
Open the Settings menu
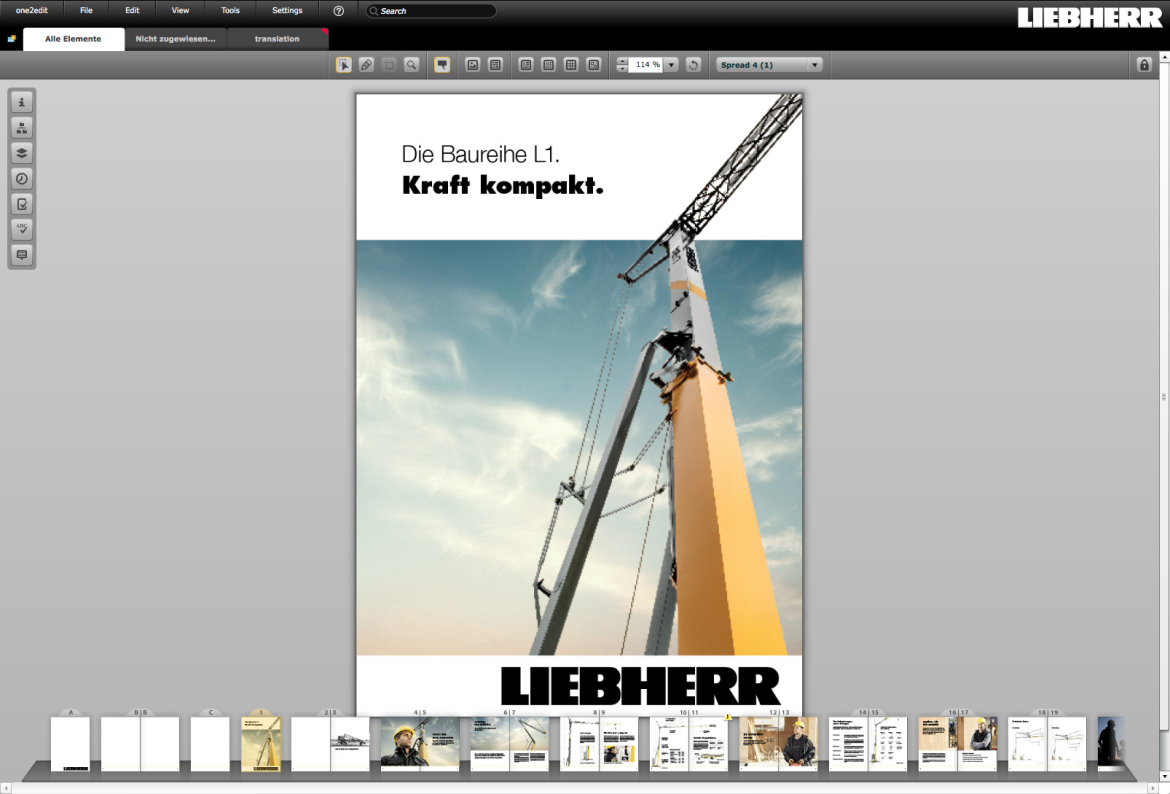287,10
